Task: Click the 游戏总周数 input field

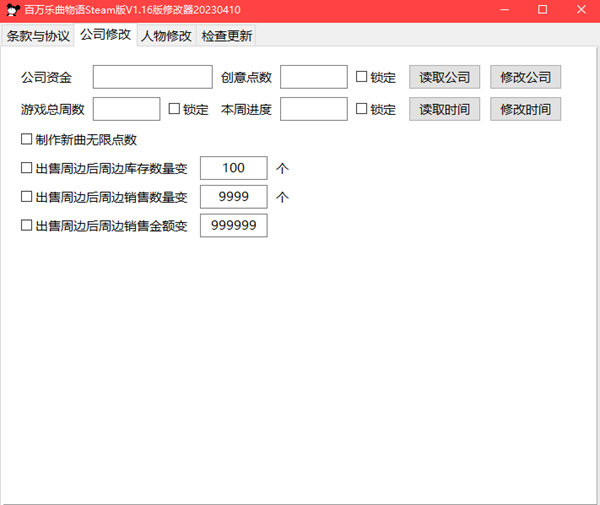Action: click(126, 109)
